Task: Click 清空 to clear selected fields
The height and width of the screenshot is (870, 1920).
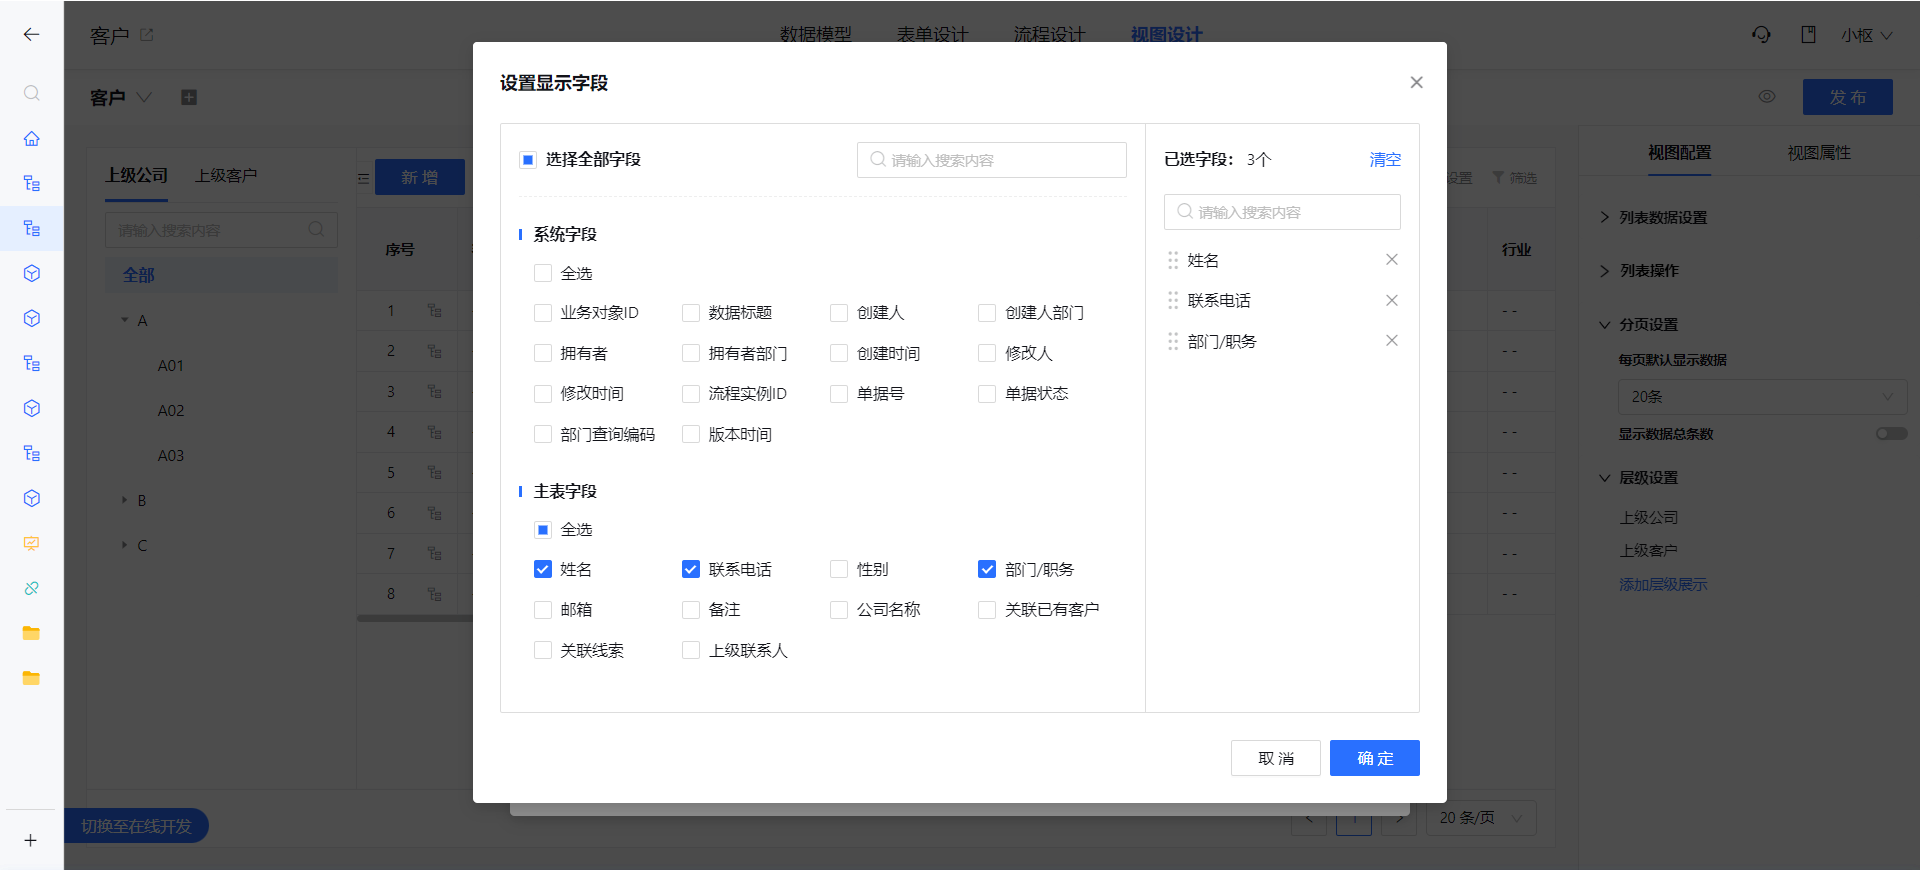Action: click(x=1385, y=160)
